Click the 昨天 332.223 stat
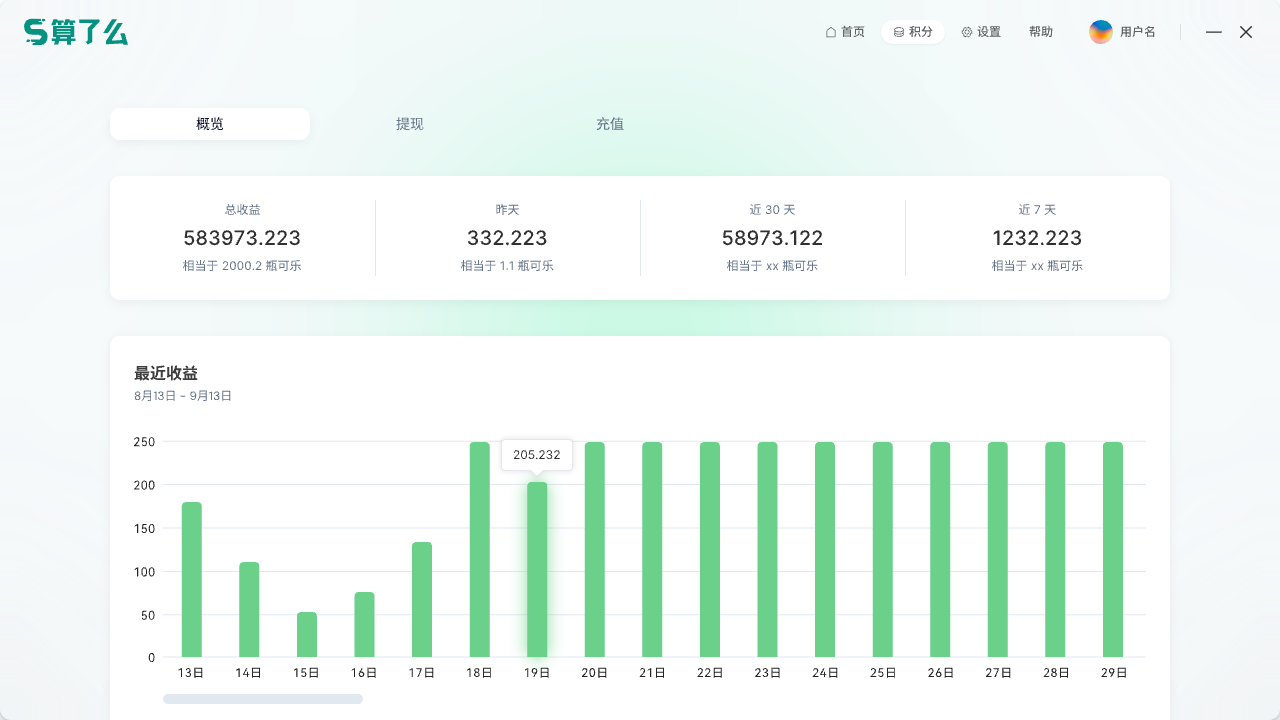This screenshot has width=1280, height=720. point(507,238)
